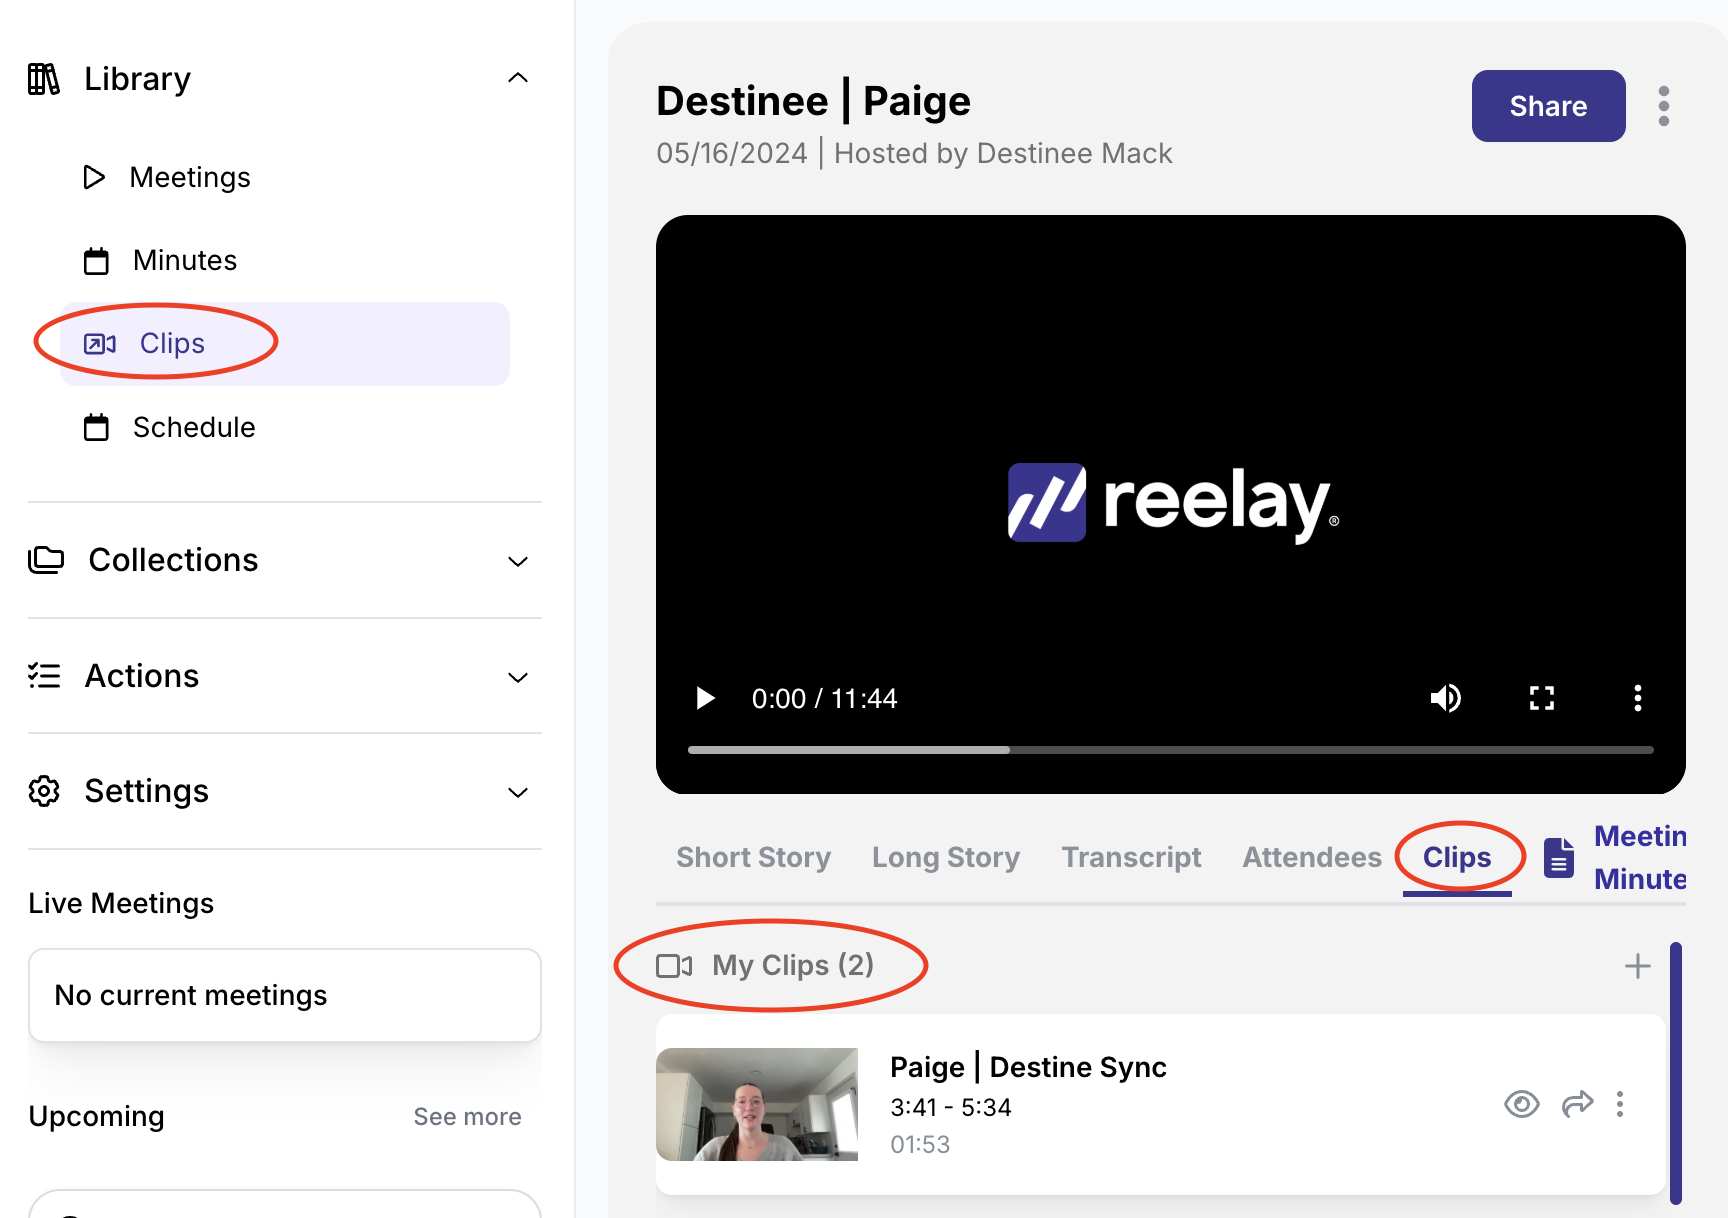
Task: Click the Live Meetings heading
Action: pos(121,903)
